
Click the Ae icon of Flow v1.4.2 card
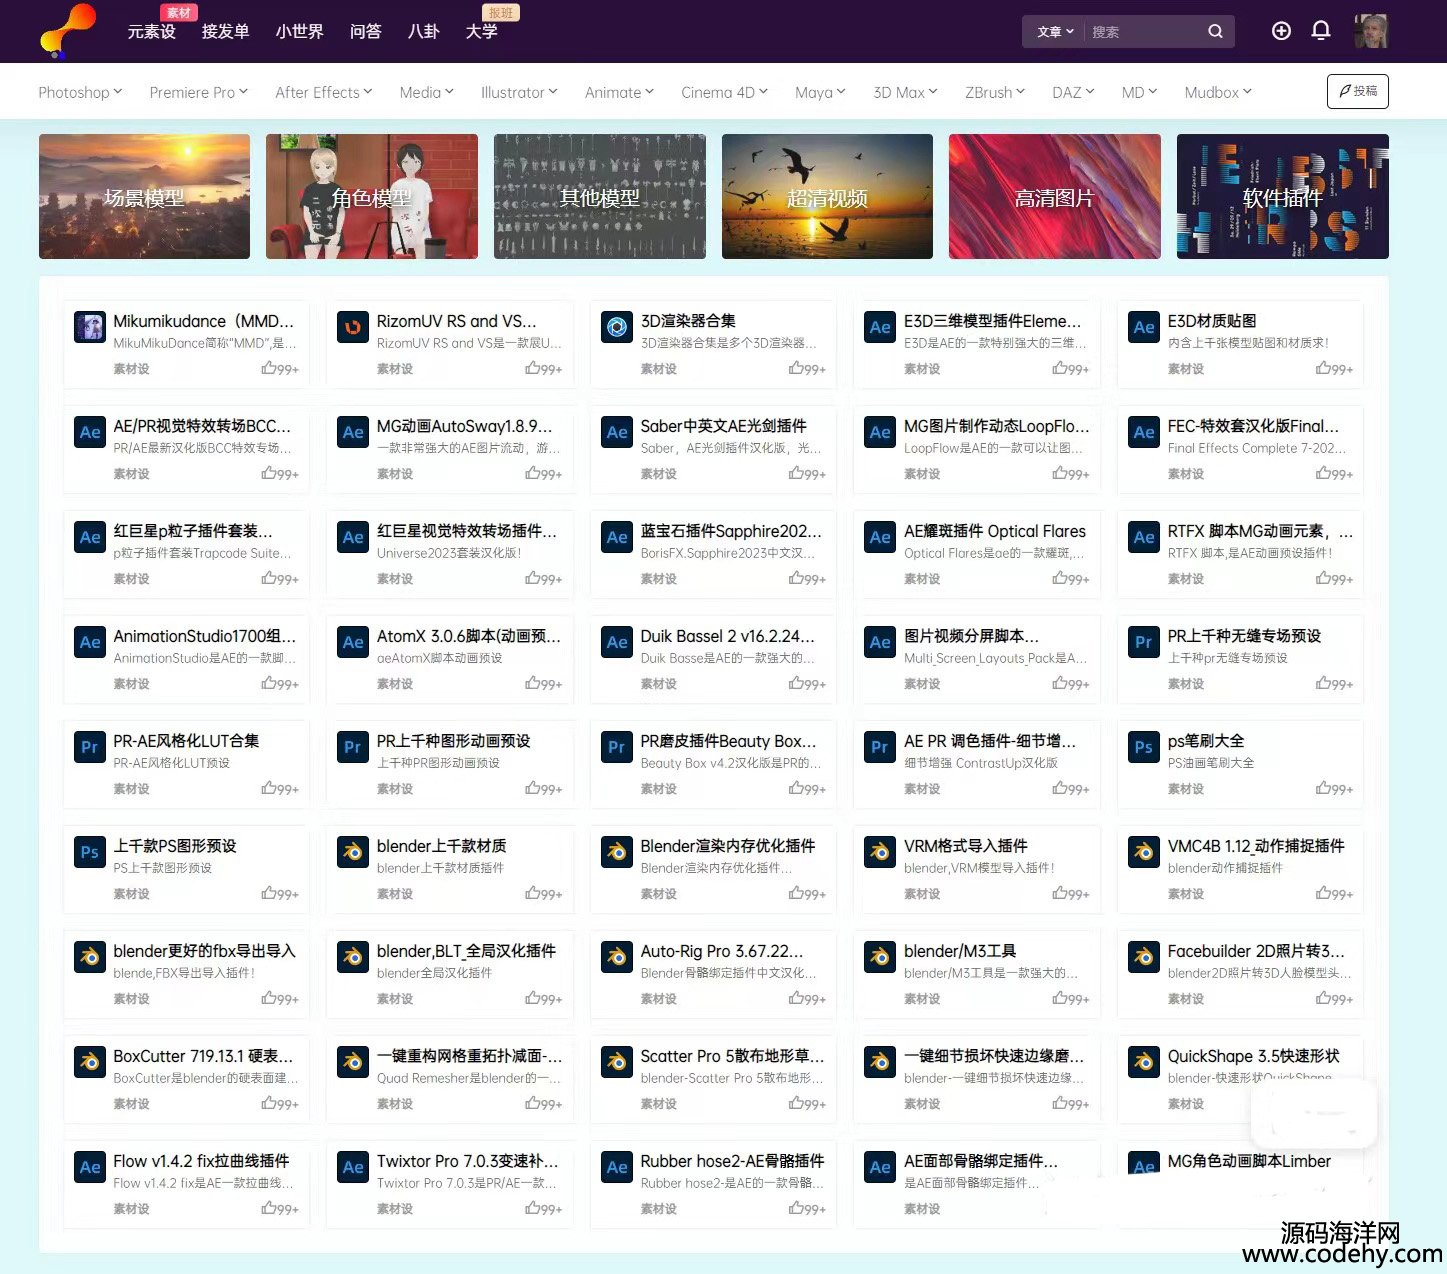coord(90,1167)
